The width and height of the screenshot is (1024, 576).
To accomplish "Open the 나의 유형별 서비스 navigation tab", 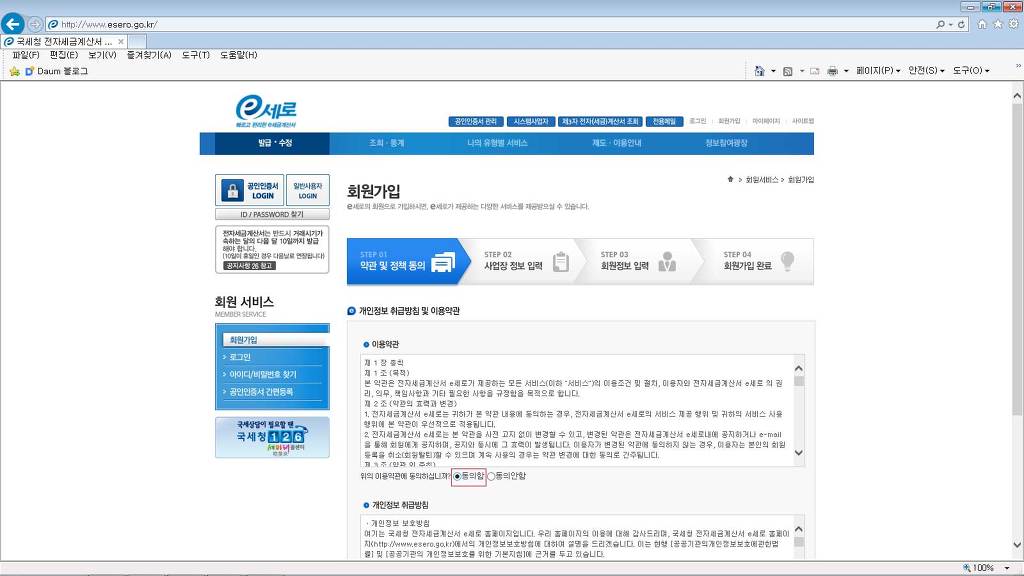I will point(497,143).
